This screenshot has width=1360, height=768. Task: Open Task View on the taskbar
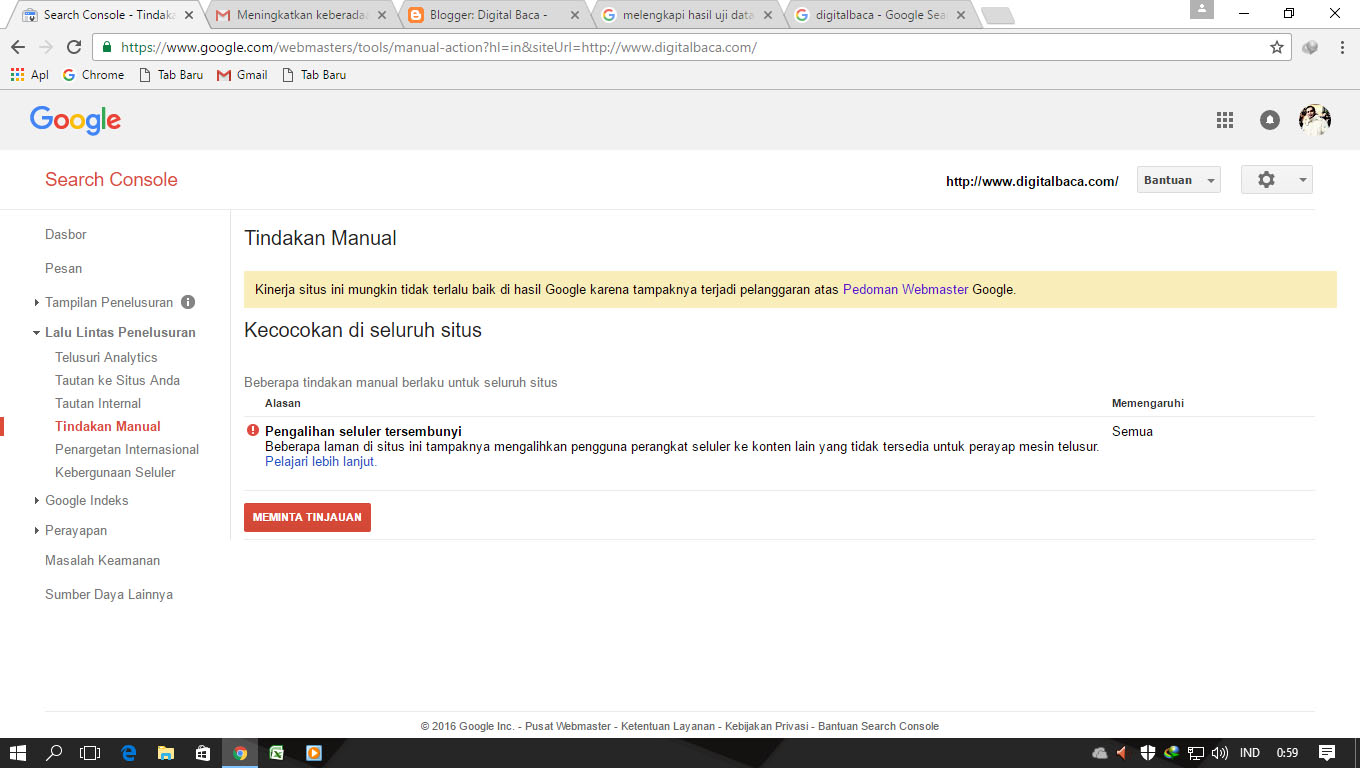click(90, 753)
